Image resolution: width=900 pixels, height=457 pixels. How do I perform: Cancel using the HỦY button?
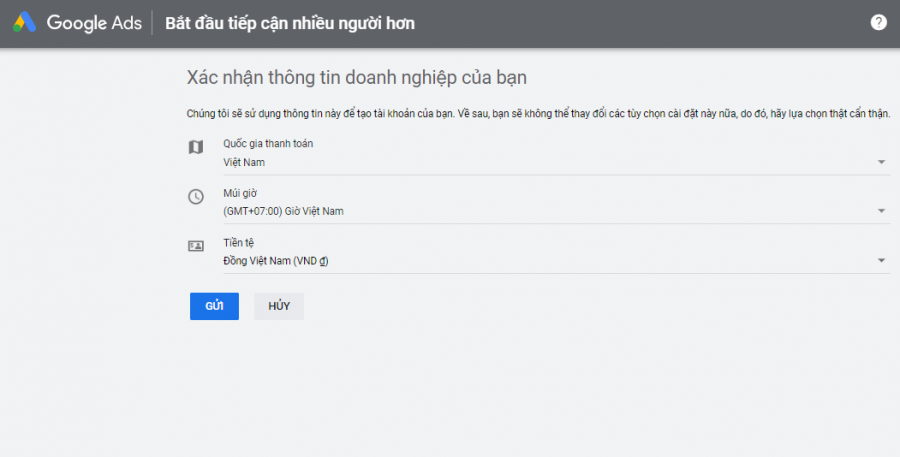(279, 306)
